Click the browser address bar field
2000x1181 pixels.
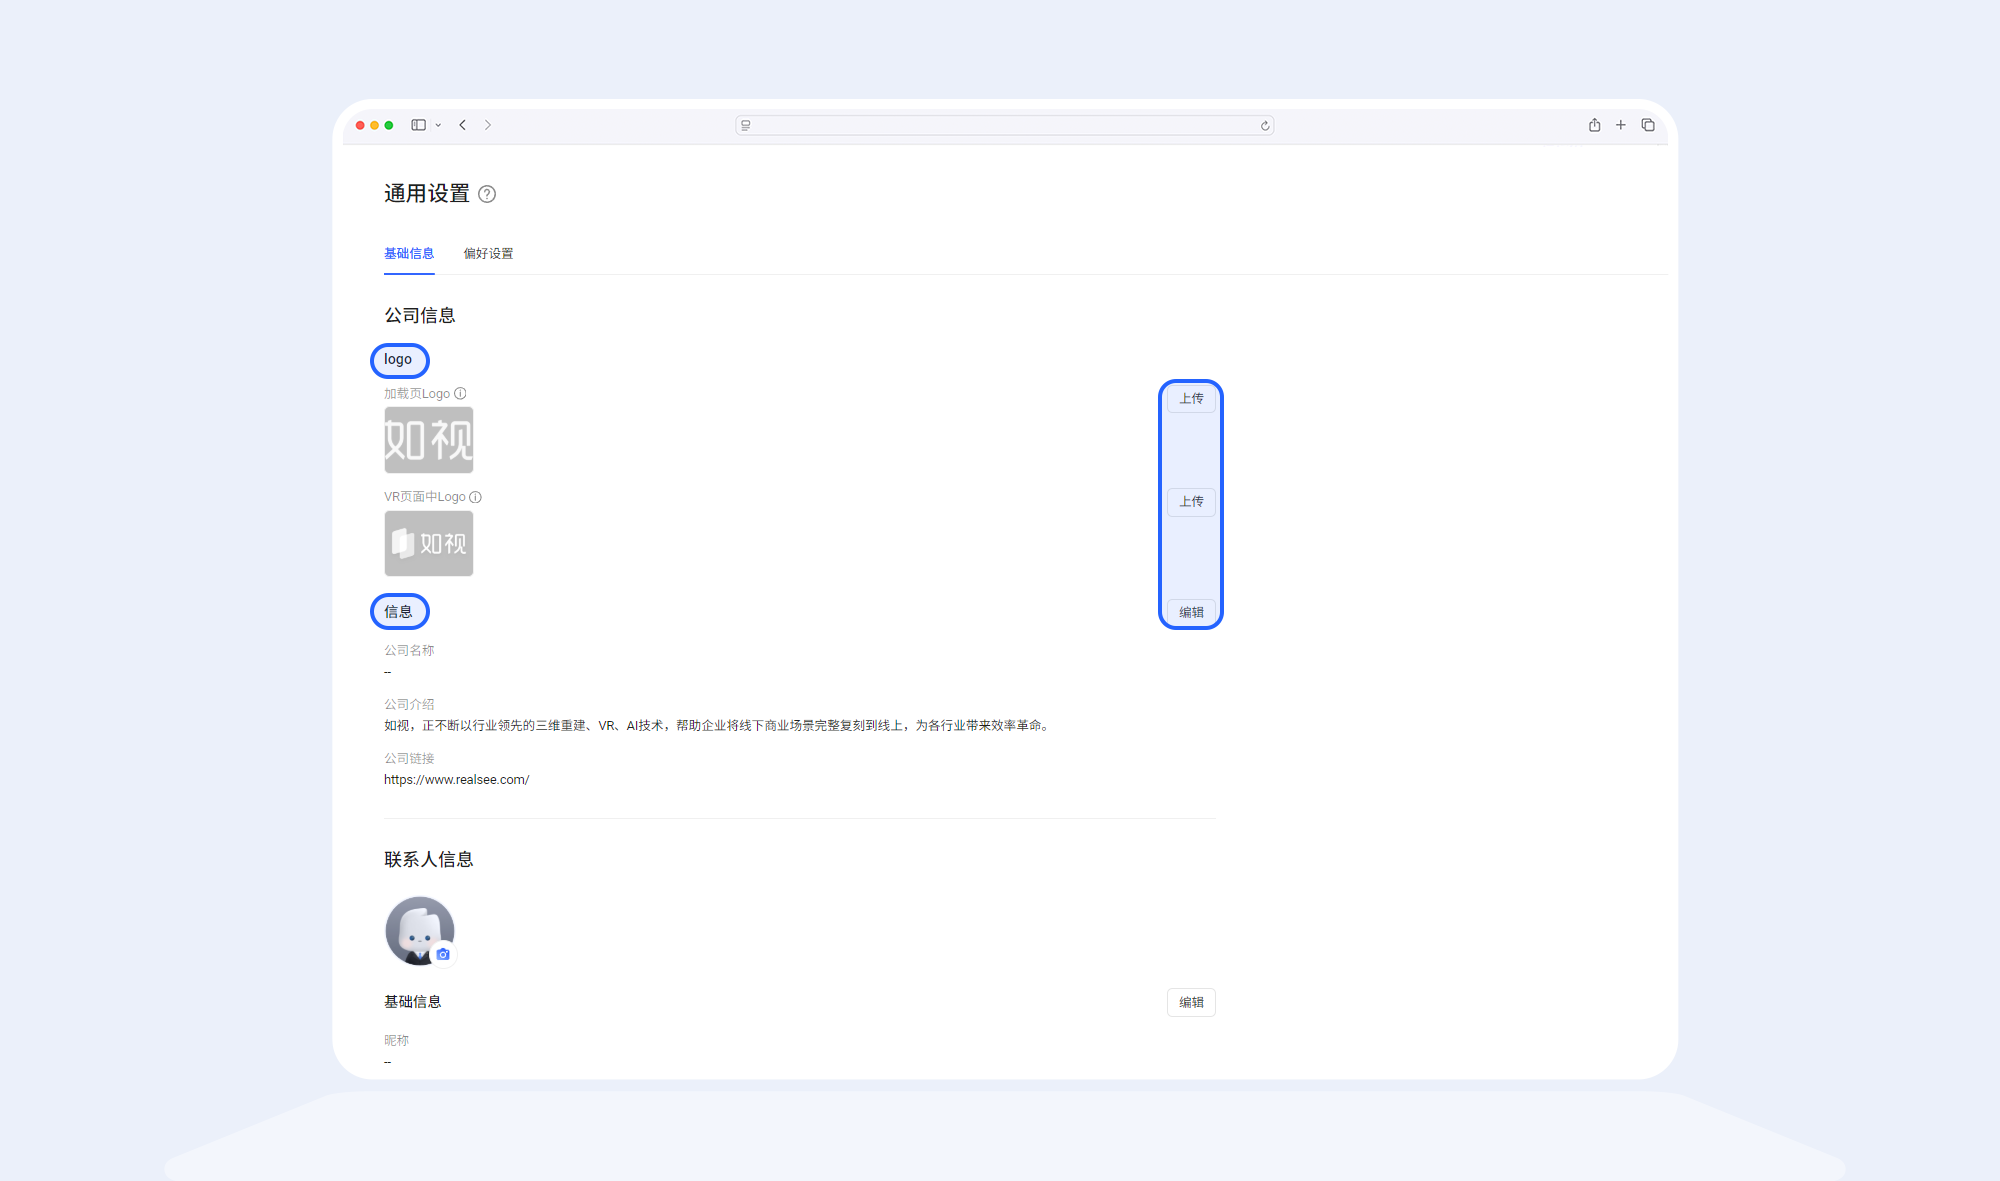pos(1004,125)
